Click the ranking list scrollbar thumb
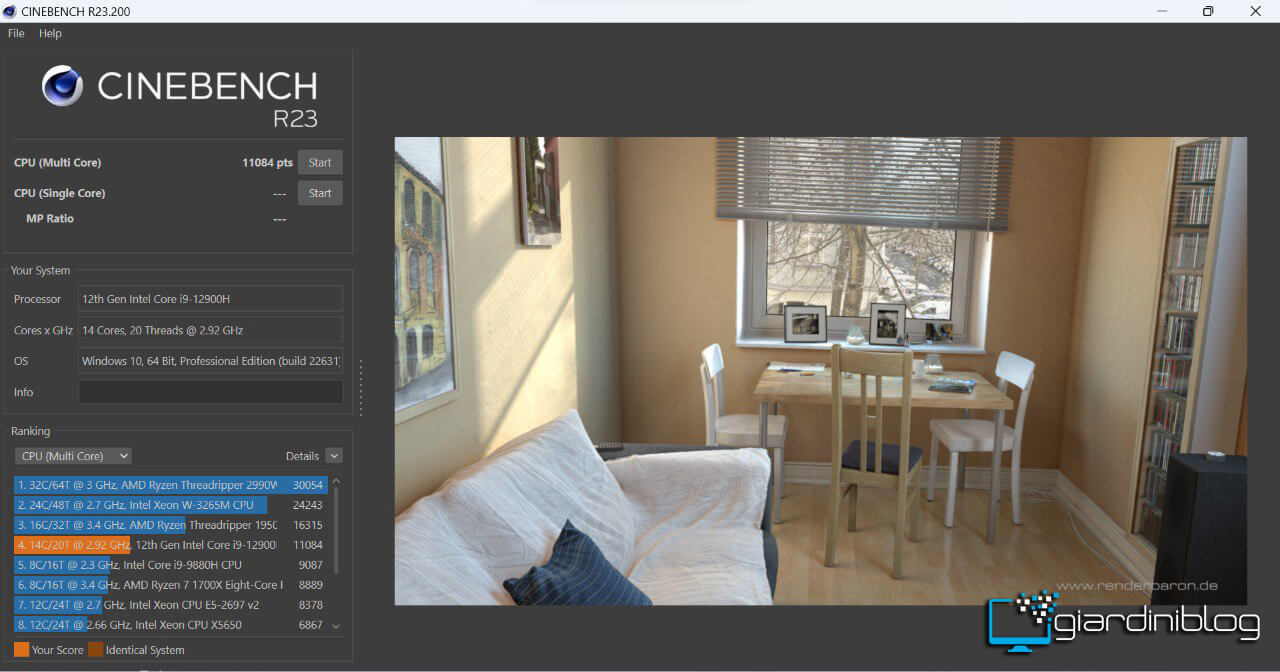 click(336, 532)
